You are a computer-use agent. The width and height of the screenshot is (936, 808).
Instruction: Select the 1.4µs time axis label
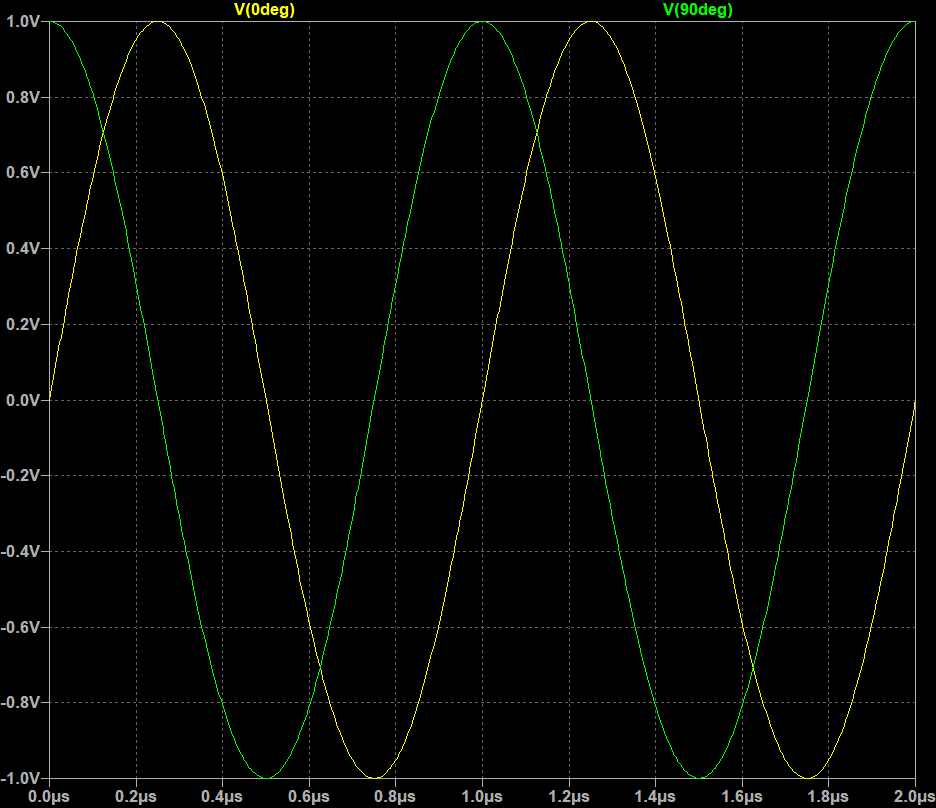pyautogui.click(x=655, y=796)
